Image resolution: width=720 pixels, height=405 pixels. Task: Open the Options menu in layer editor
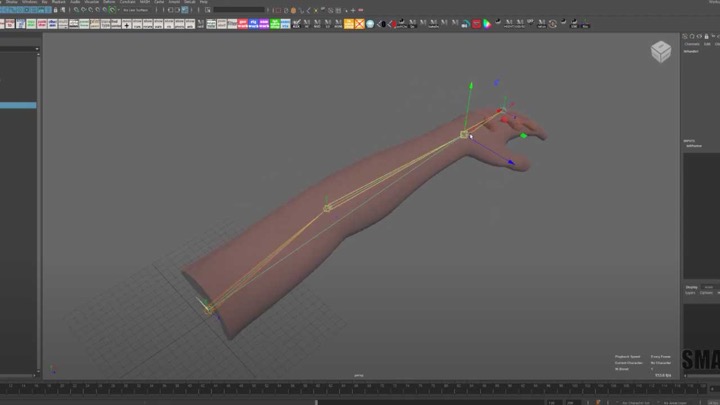[706, 293]
